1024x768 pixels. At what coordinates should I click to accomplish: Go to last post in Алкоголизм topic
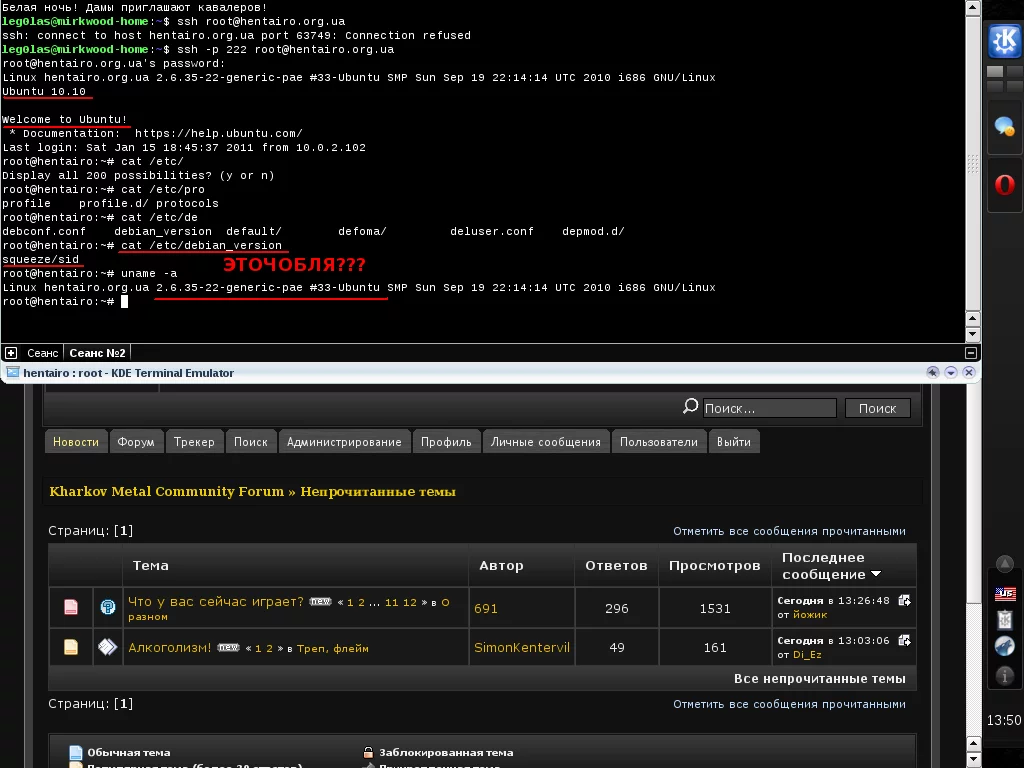click(x=904, y=640)
